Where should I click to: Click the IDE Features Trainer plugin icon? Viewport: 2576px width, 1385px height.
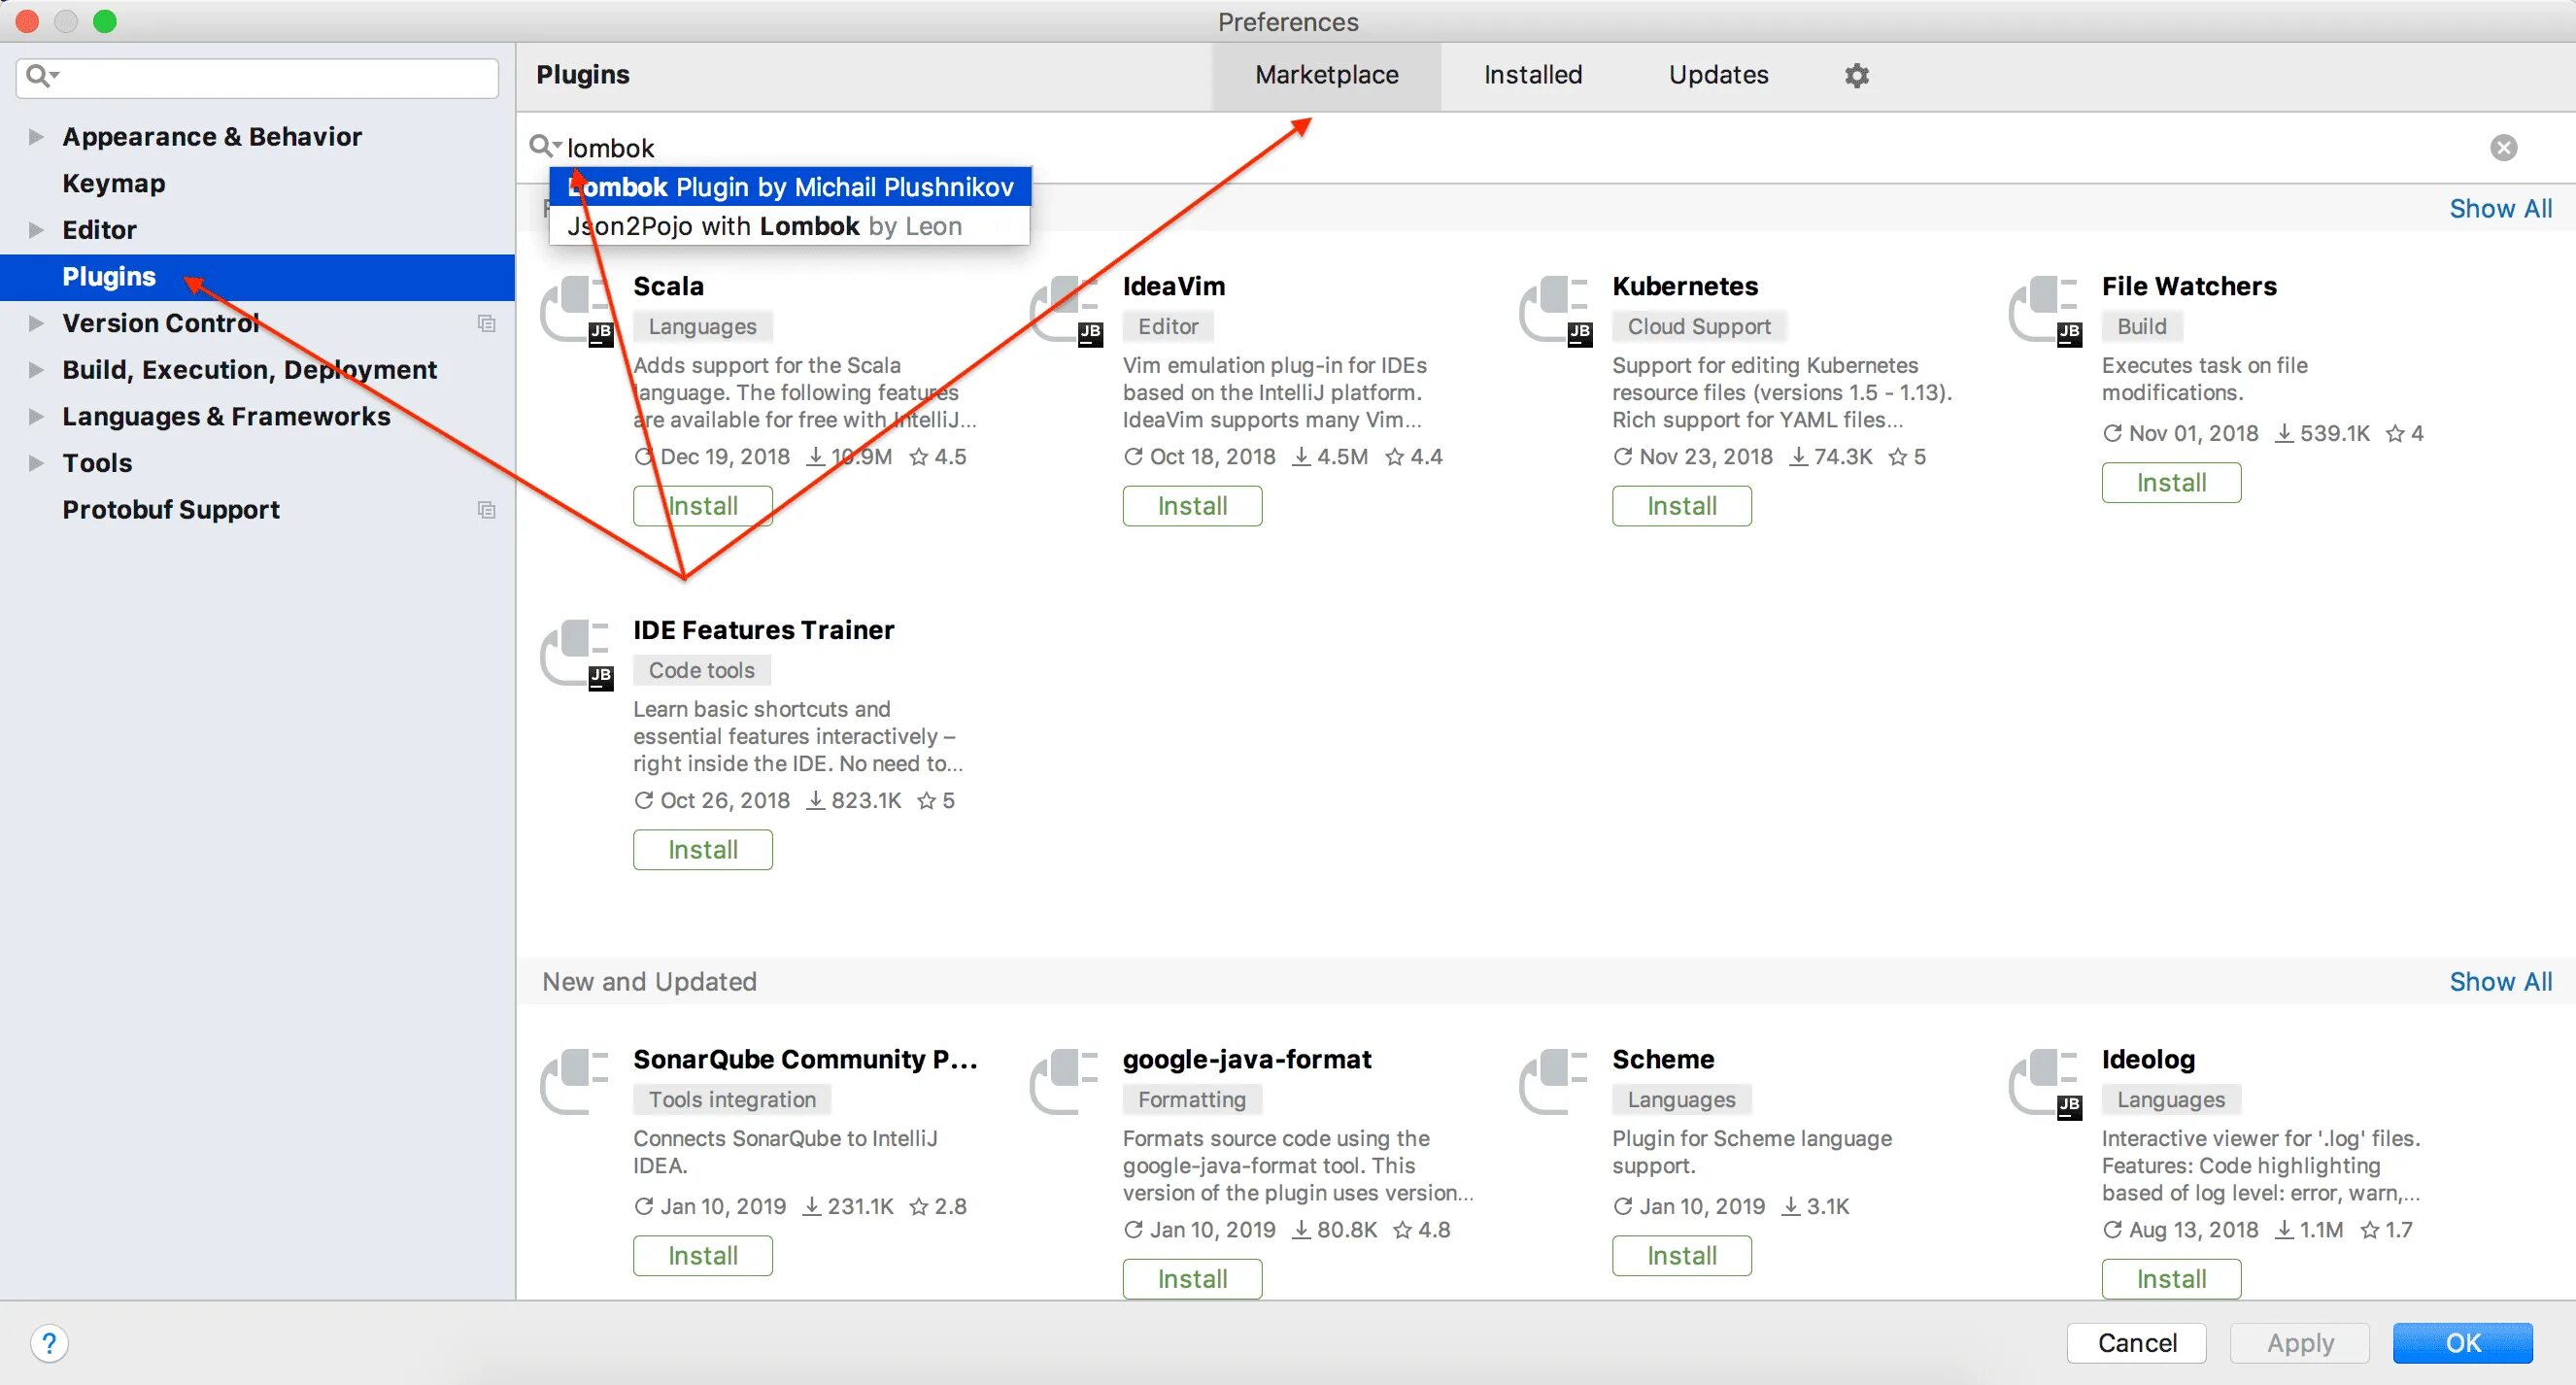coord(577,654)
